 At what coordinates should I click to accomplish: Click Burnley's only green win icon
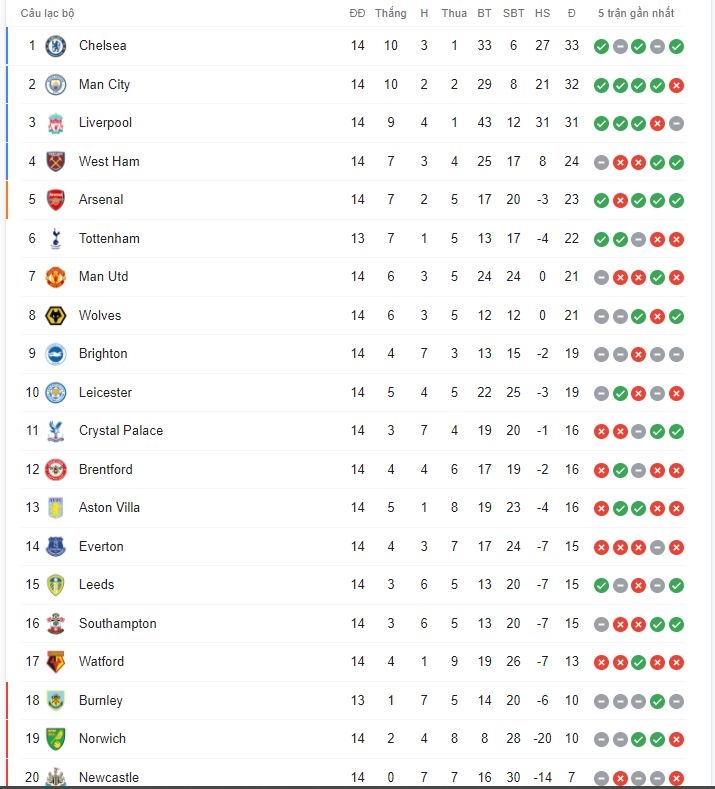657,701
